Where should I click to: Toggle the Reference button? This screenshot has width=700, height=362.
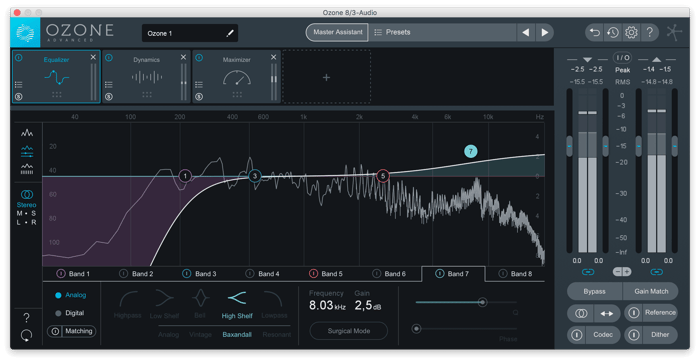click(x=651, y=313)
